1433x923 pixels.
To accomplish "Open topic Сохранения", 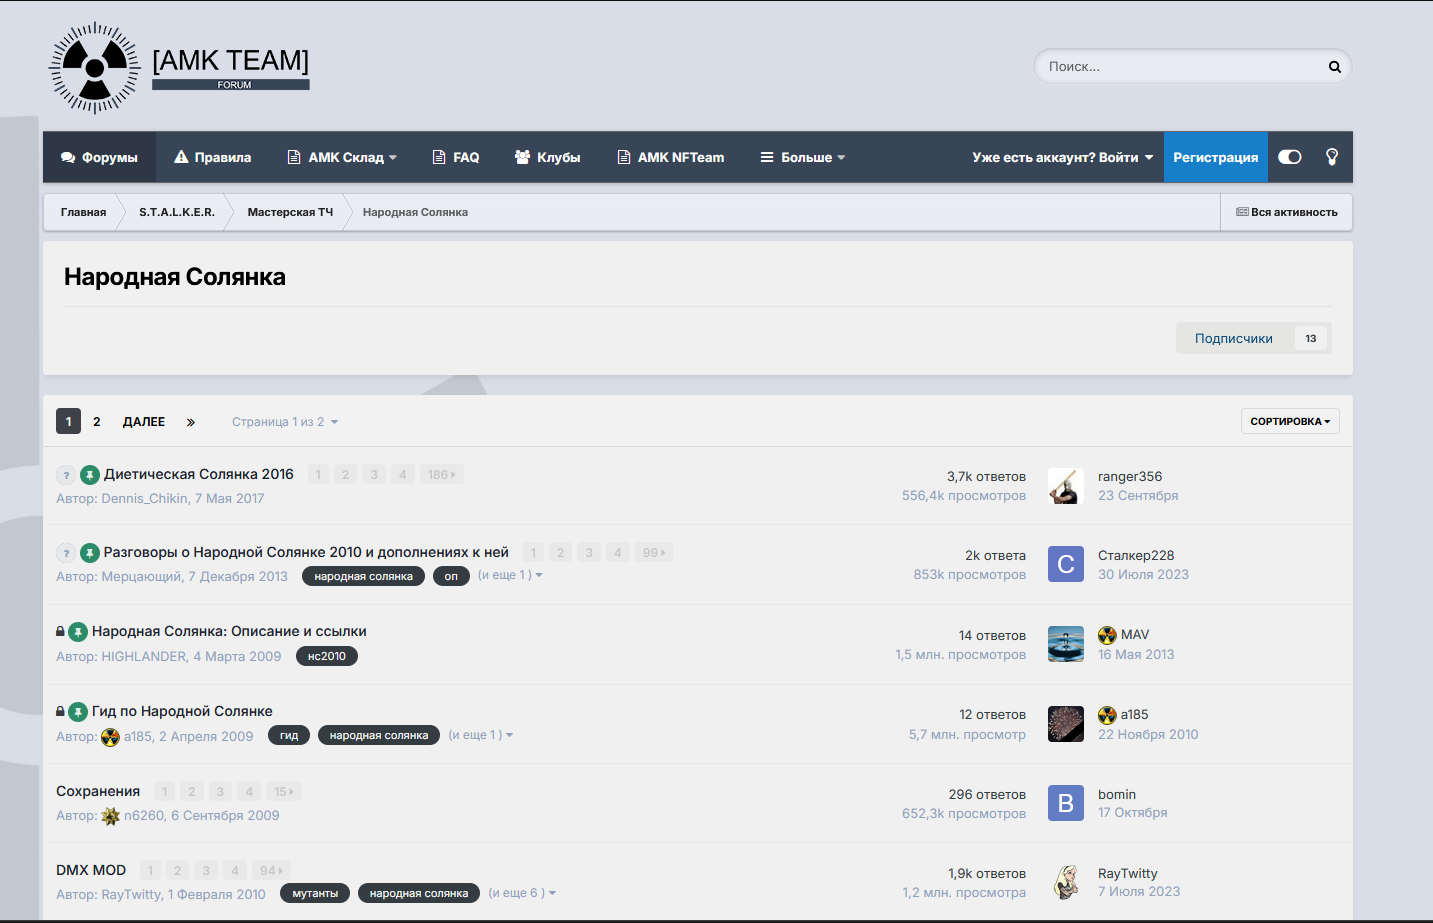I will pyautogui.click(x=98, y=791).
